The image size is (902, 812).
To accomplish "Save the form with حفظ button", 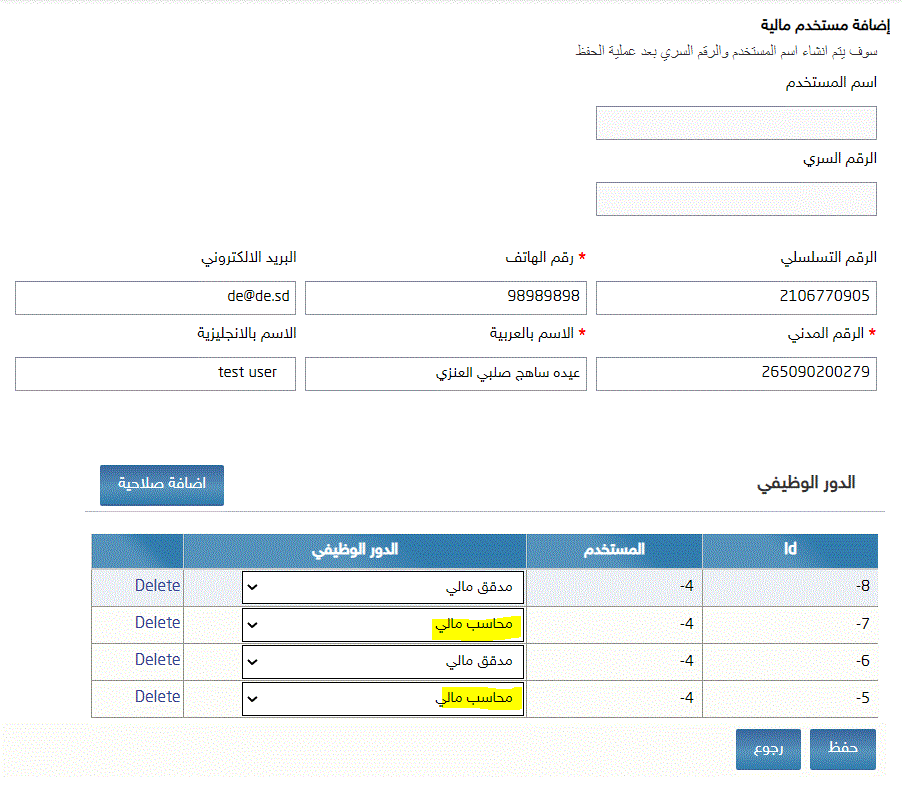I will pos(843,749).
